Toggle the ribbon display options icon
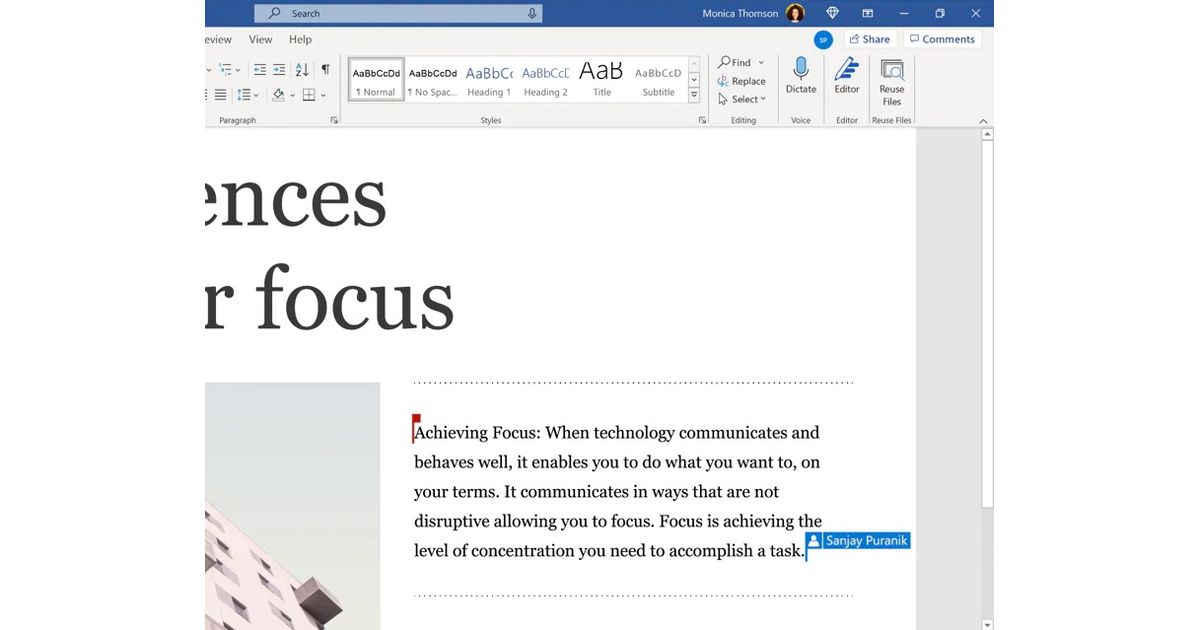 [x=867, y=13]
